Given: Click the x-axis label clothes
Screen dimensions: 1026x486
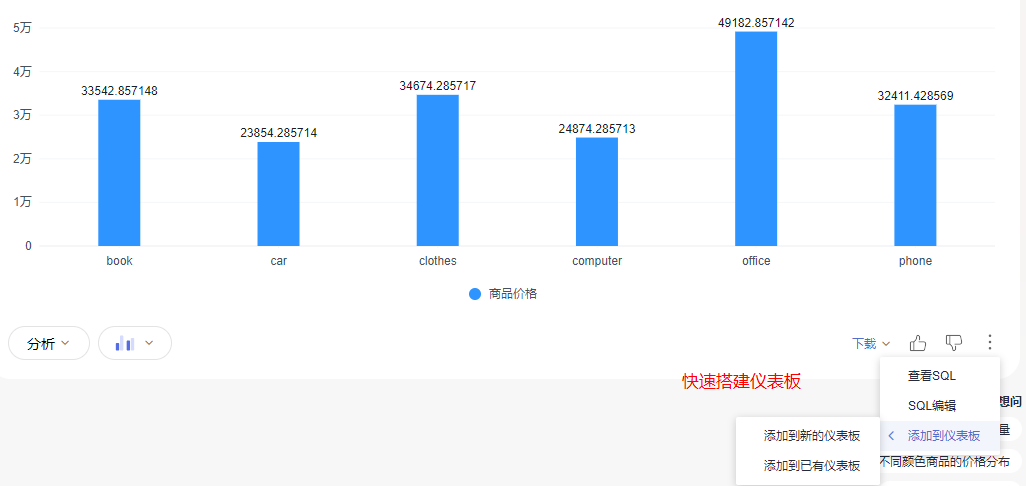Looking at the screenshot, I should (x=438, y=261).
